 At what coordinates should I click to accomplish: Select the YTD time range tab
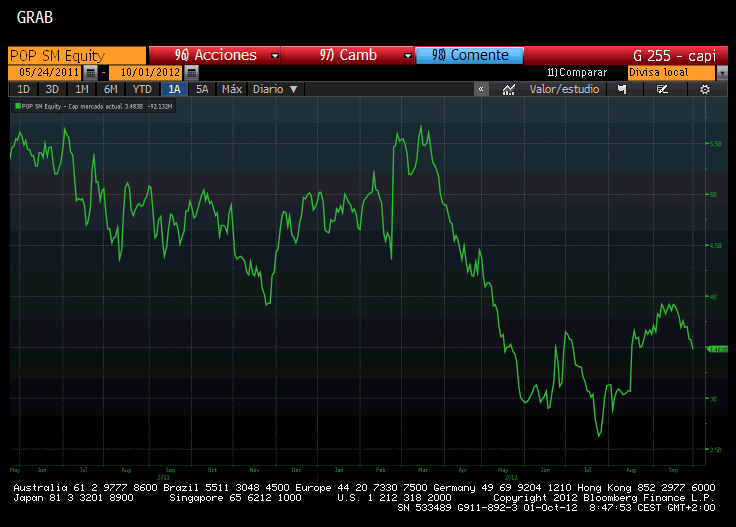click(142, 89)
